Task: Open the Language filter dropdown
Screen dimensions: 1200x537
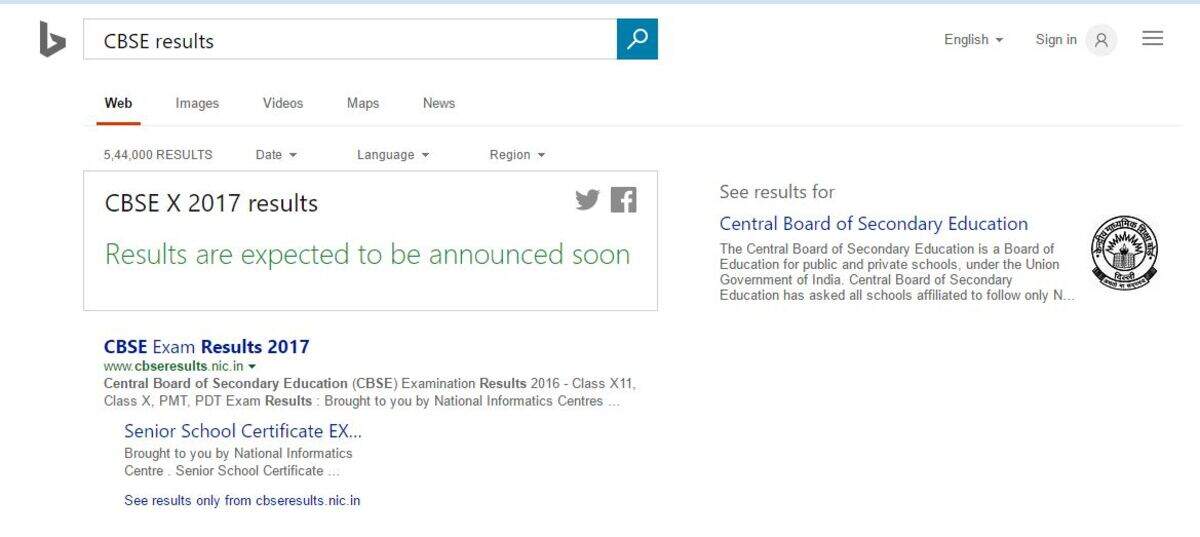Action: point(393,155)
